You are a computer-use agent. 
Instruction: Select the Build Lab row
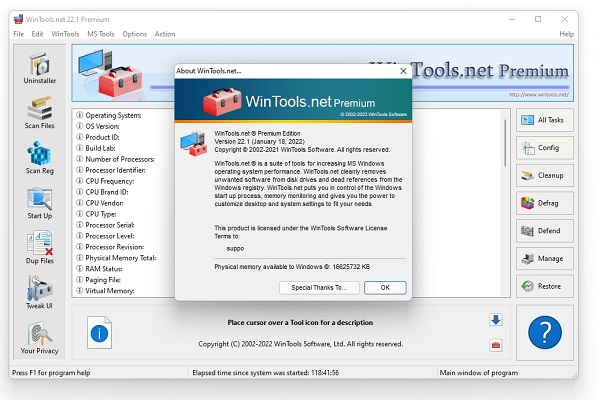96,148
